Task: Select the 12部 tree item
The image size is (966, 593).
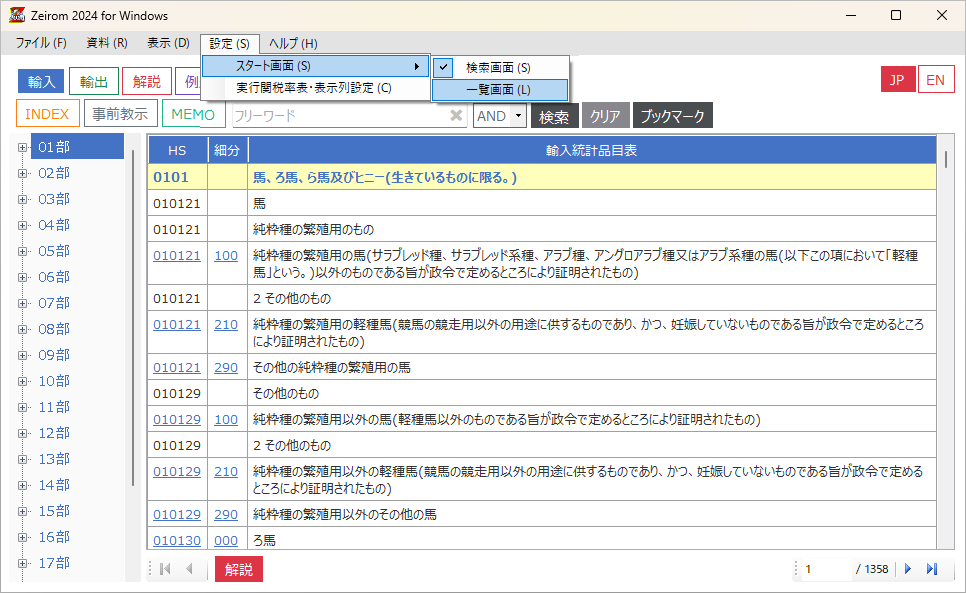Action: click(54, 433)
